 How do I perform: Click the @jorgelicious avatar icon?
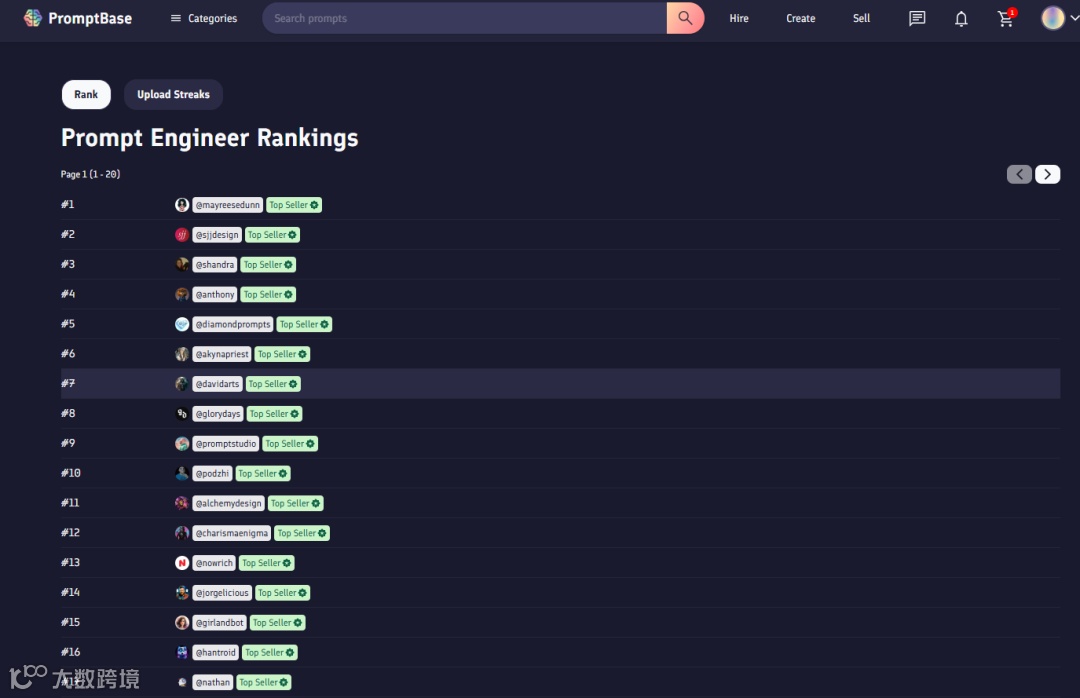(182, 593)
